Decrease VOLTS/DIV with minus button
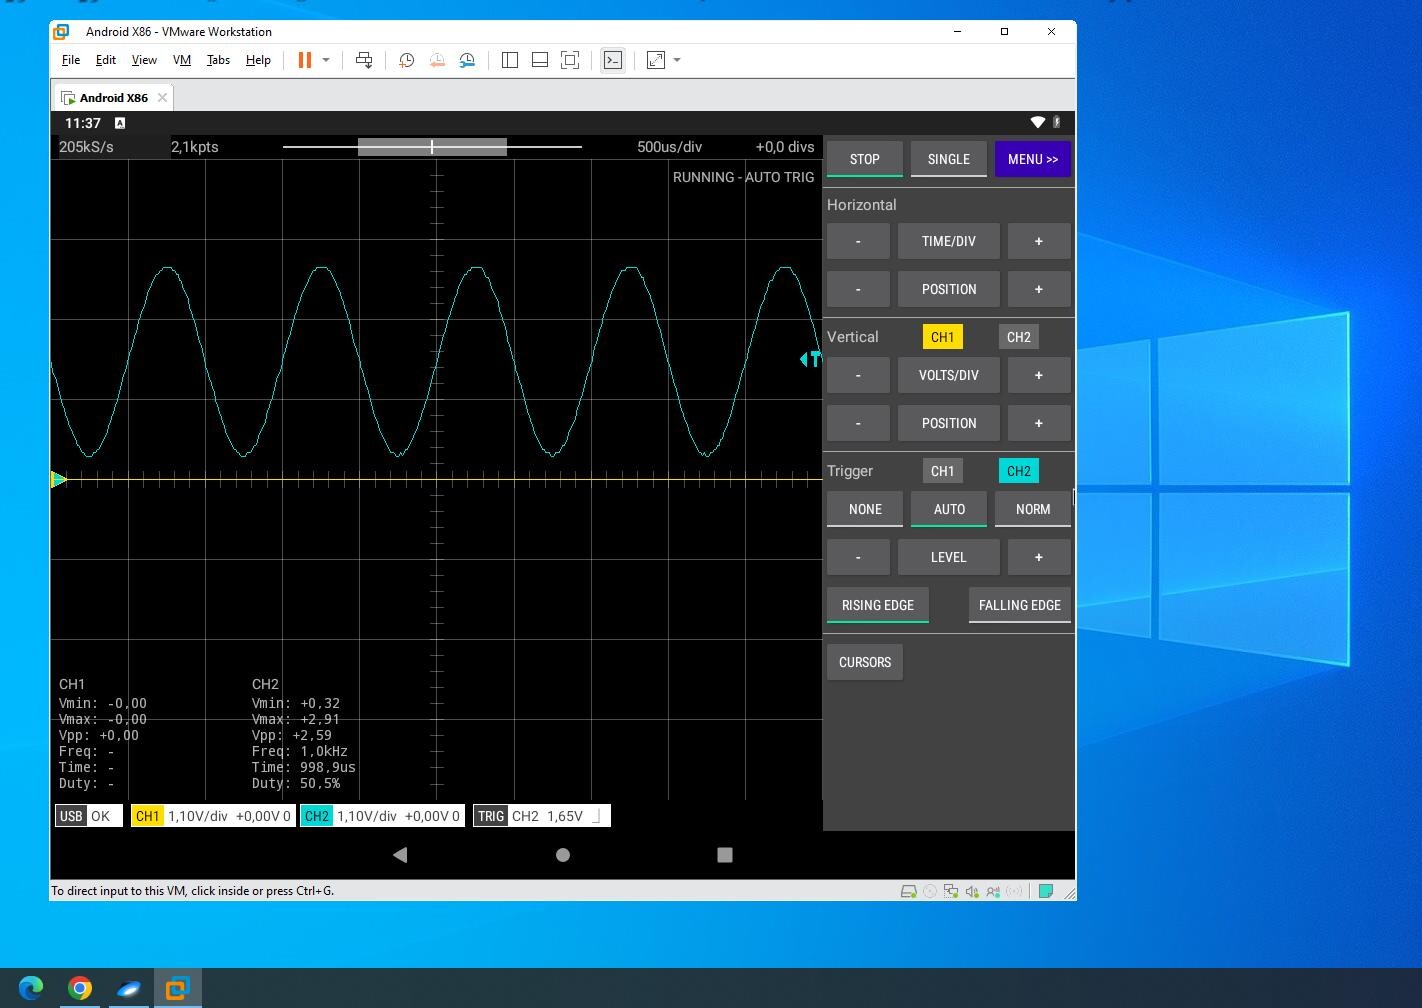Screen dimensions: 1422x1008 click(x=858, y=375)
